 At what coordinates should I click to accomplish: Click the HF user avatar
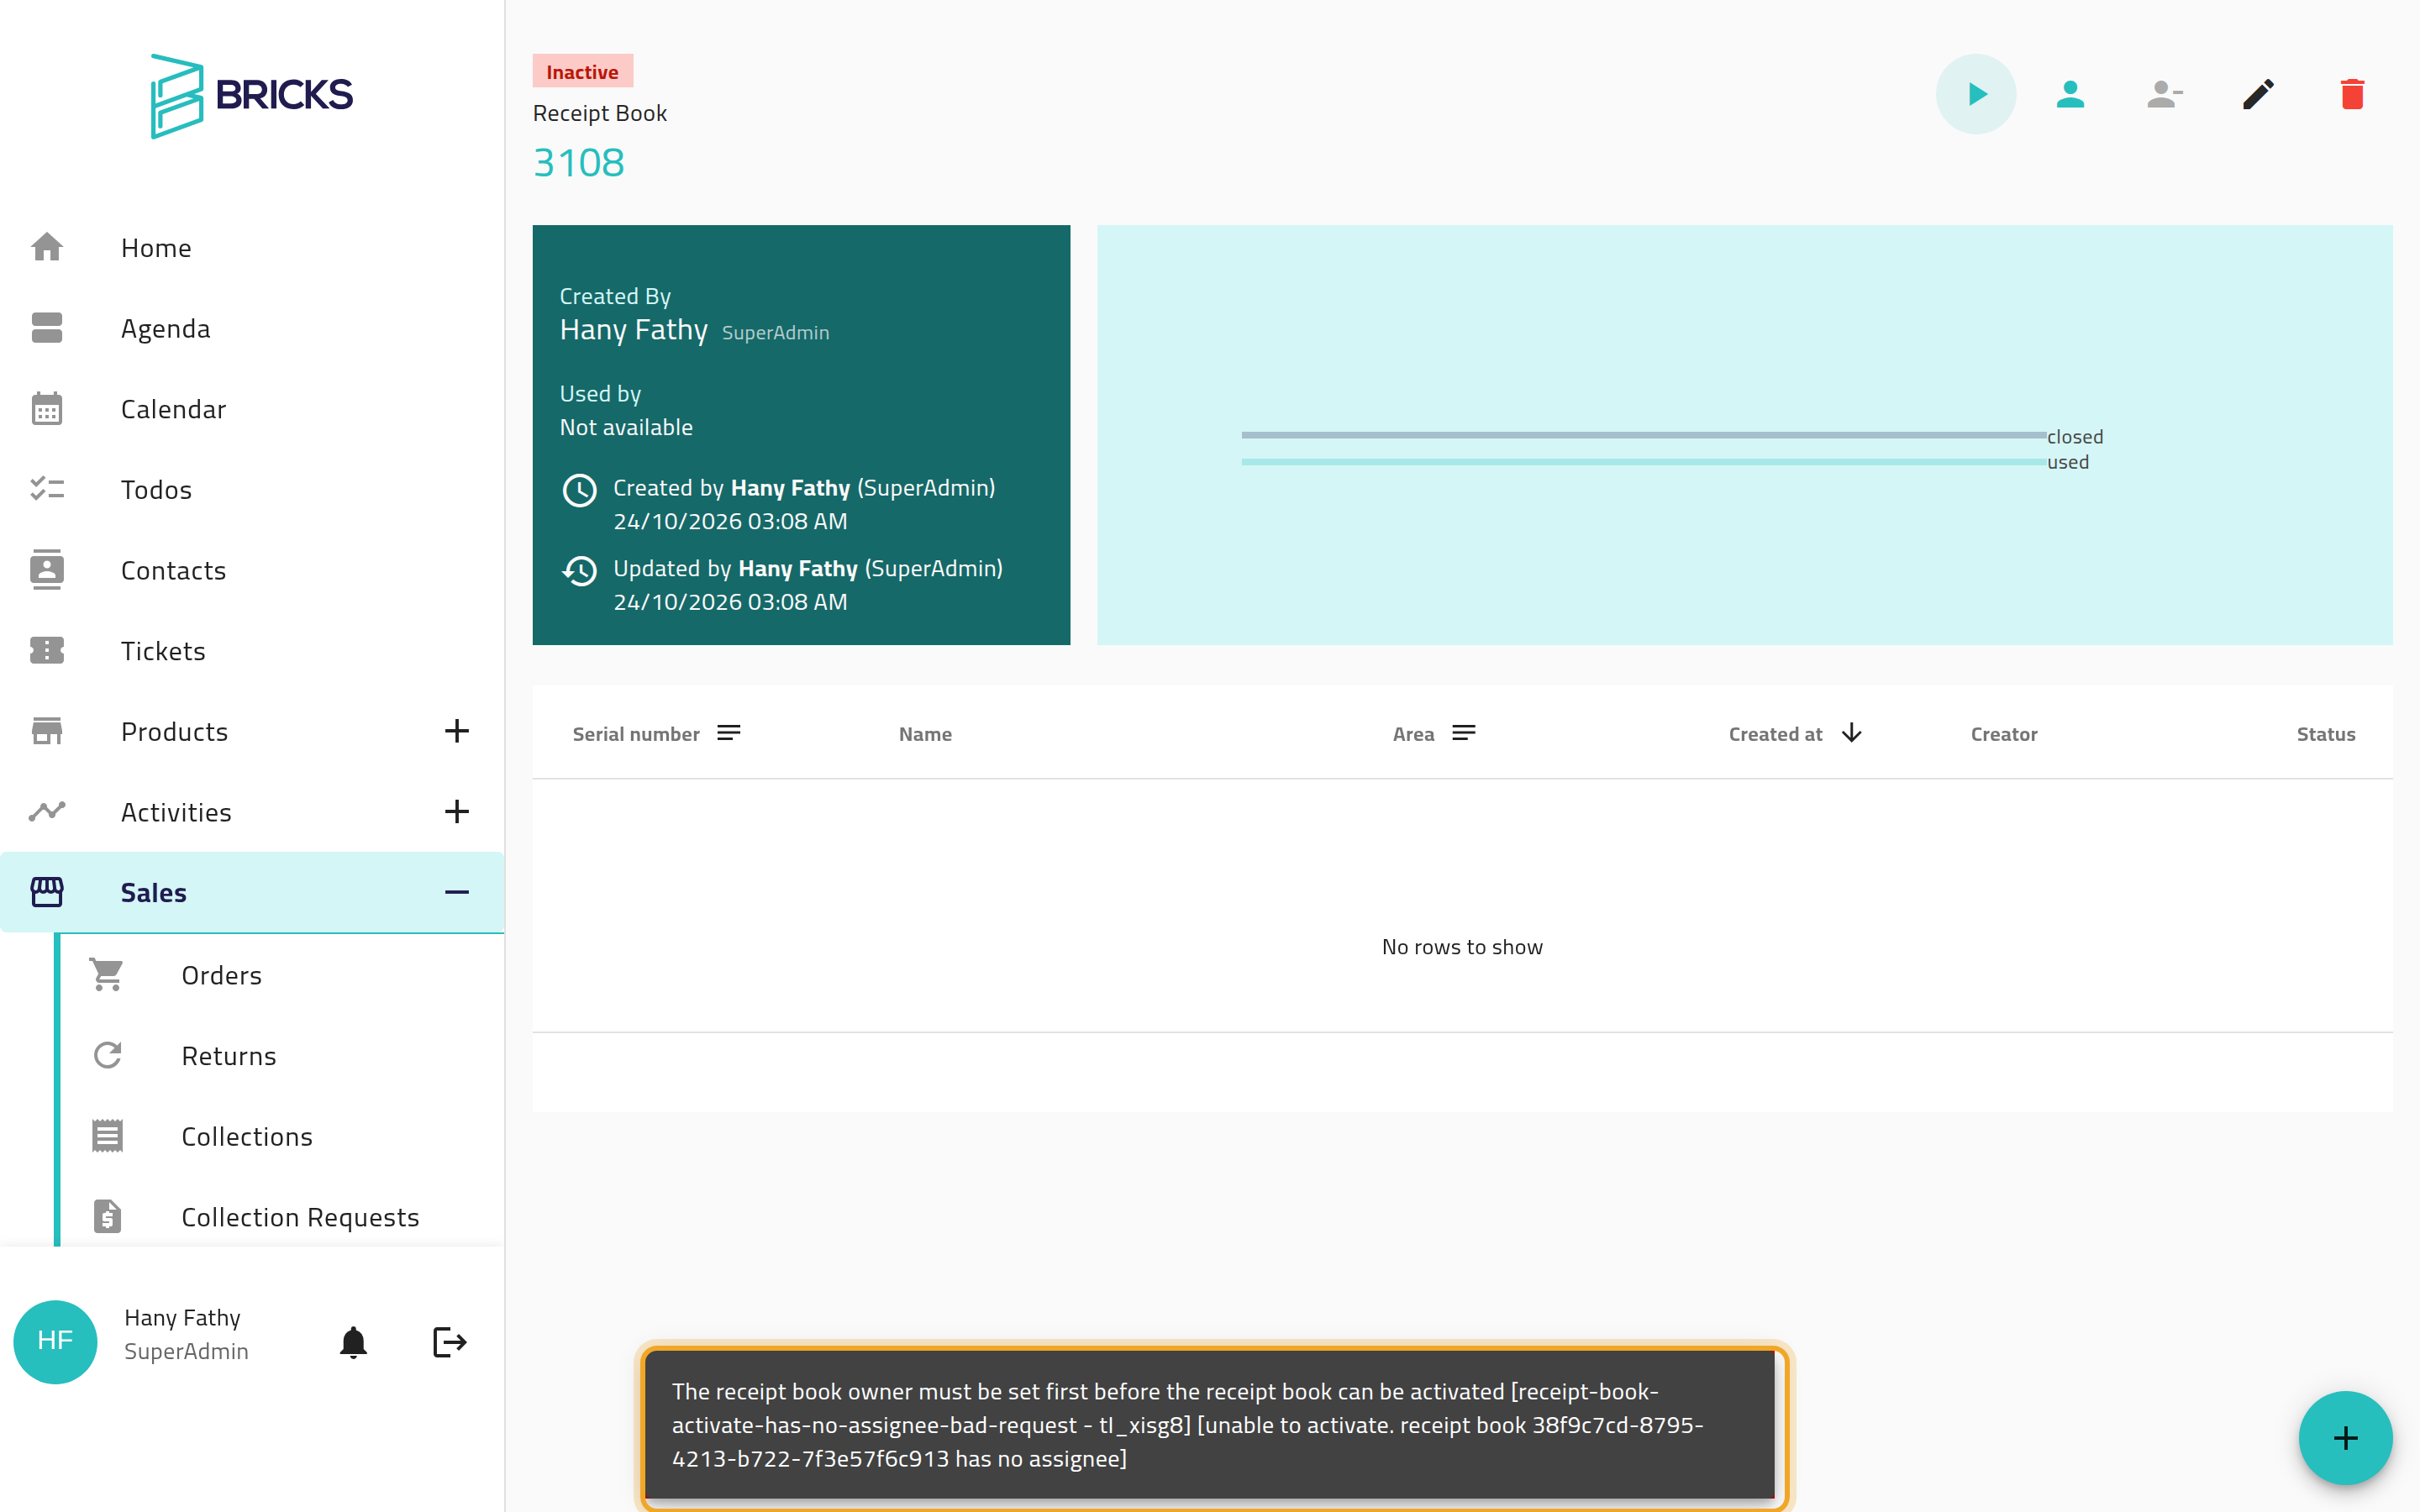55,1342
